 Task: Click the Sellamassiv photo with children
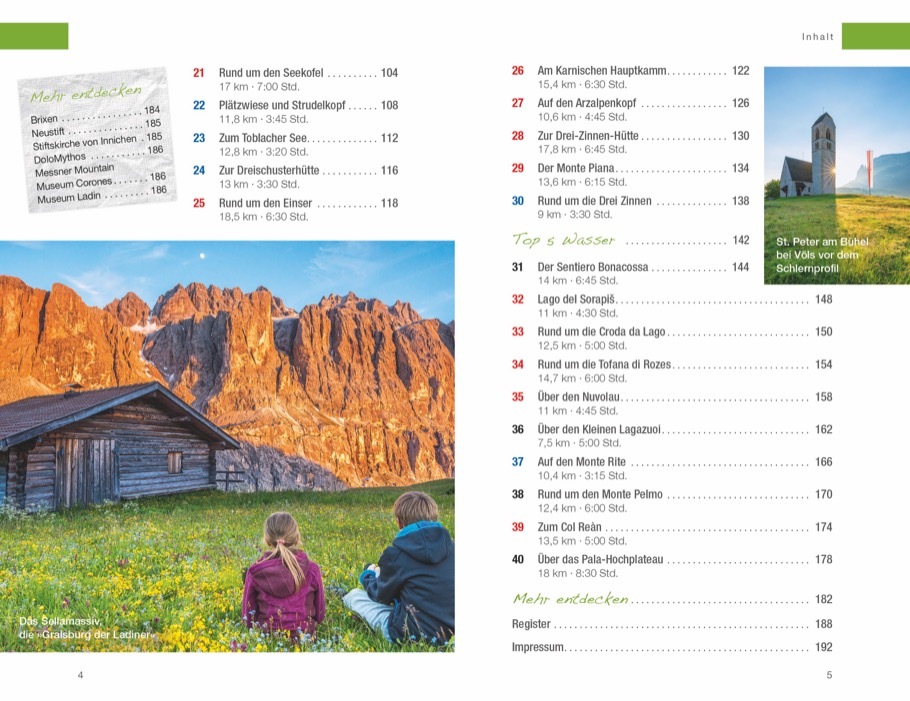(227, 446)
